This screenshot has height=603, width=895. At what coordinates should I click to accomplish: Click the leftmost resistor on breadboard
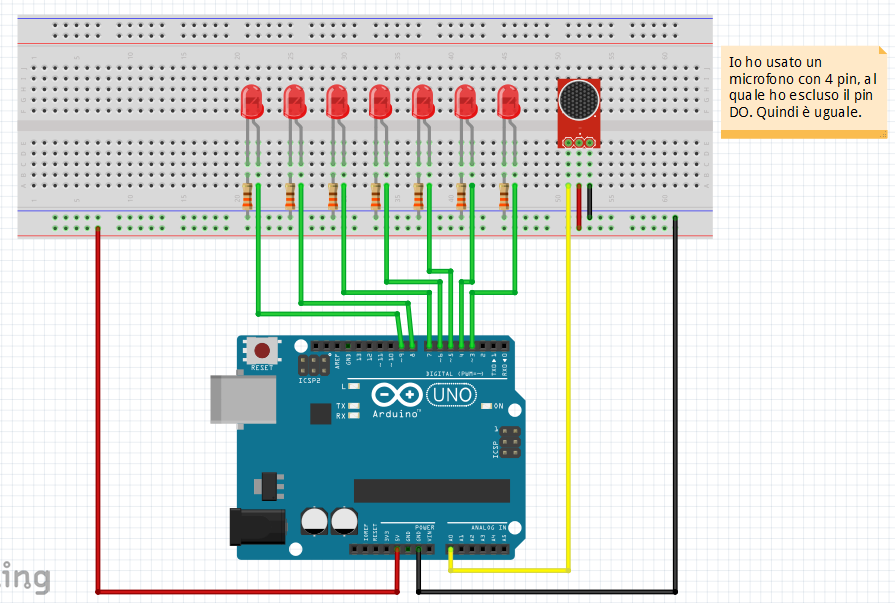tap(247, 198)
